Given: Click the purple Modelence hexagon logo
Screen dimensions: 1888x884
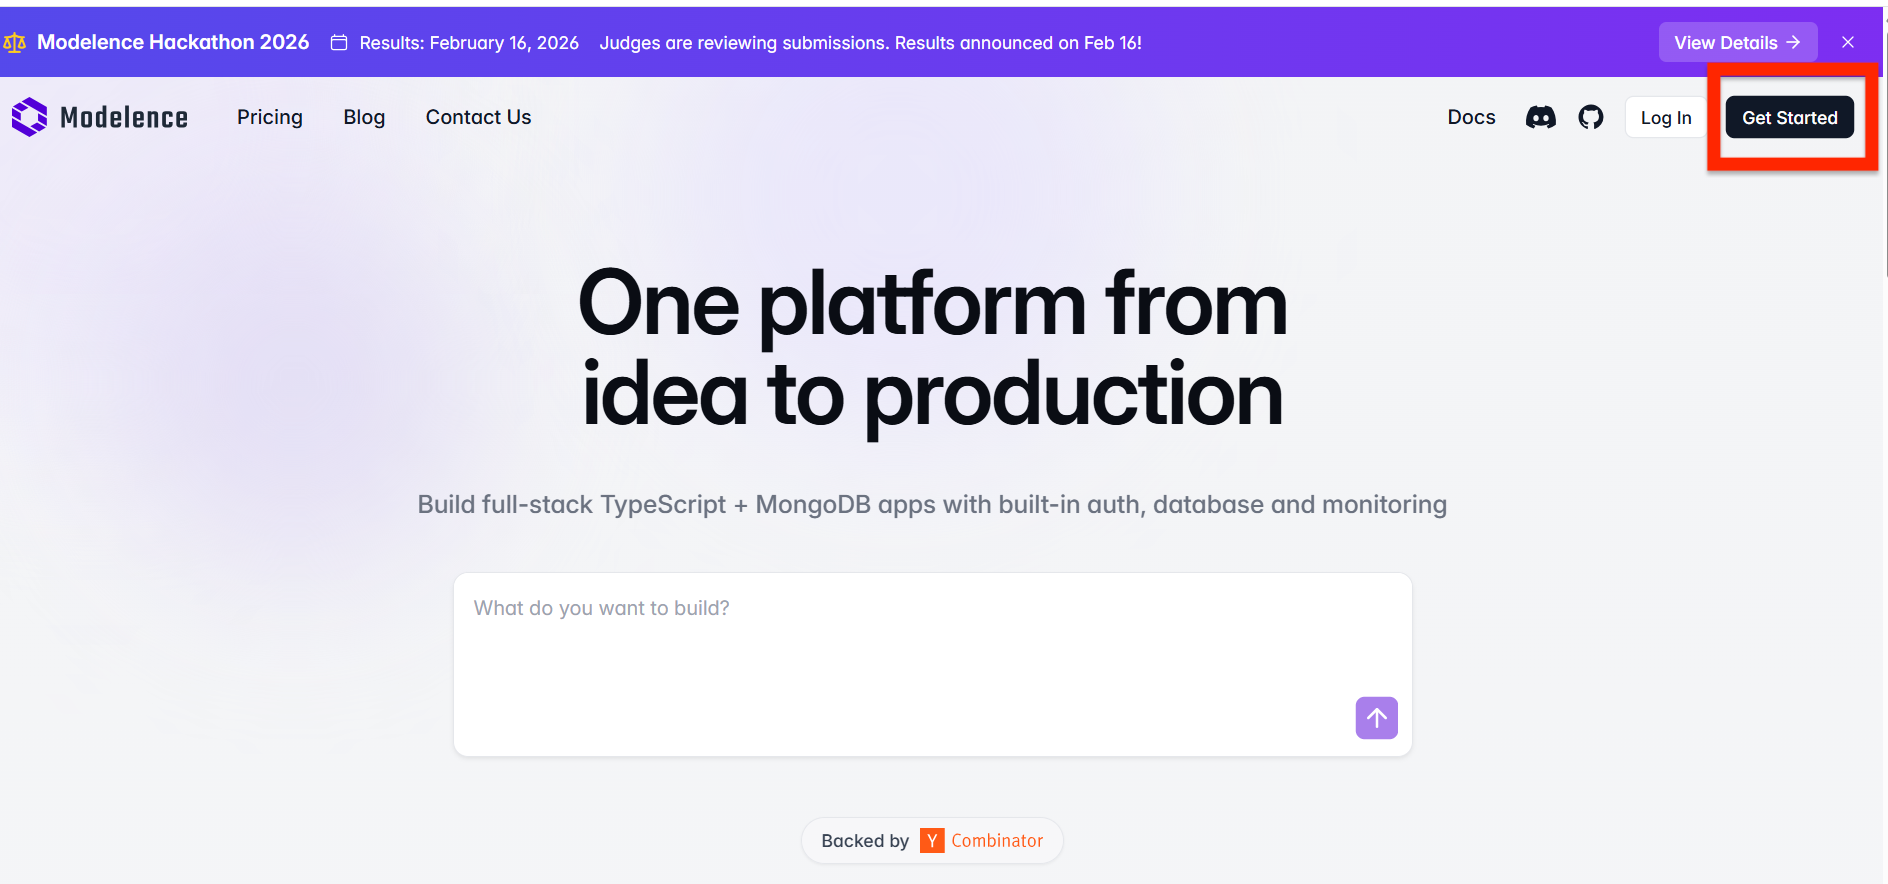Looking at the screenshot, I should click(29, 117).
